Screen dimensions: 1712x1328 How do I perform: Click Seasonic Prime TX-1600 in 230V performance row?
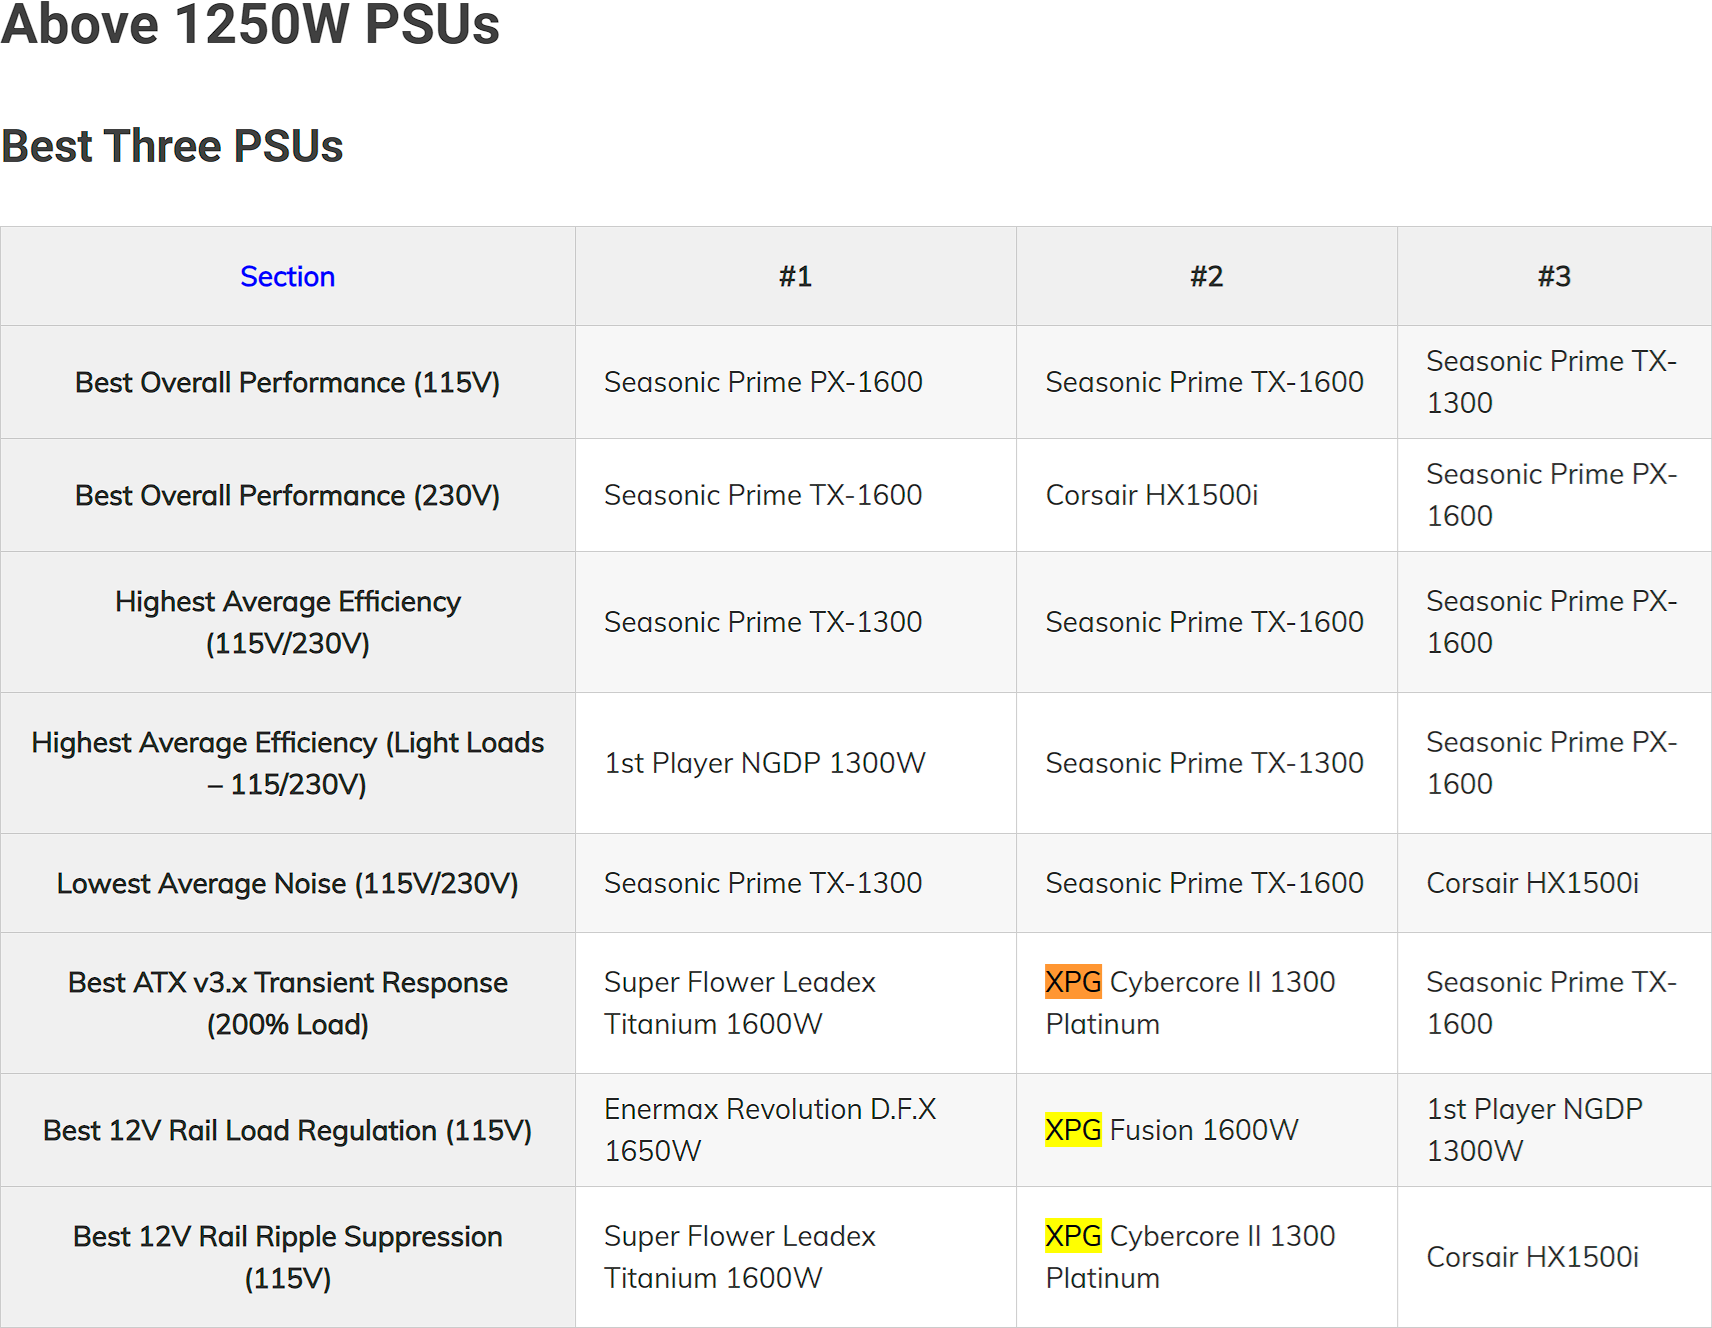[x=763, y=496]
